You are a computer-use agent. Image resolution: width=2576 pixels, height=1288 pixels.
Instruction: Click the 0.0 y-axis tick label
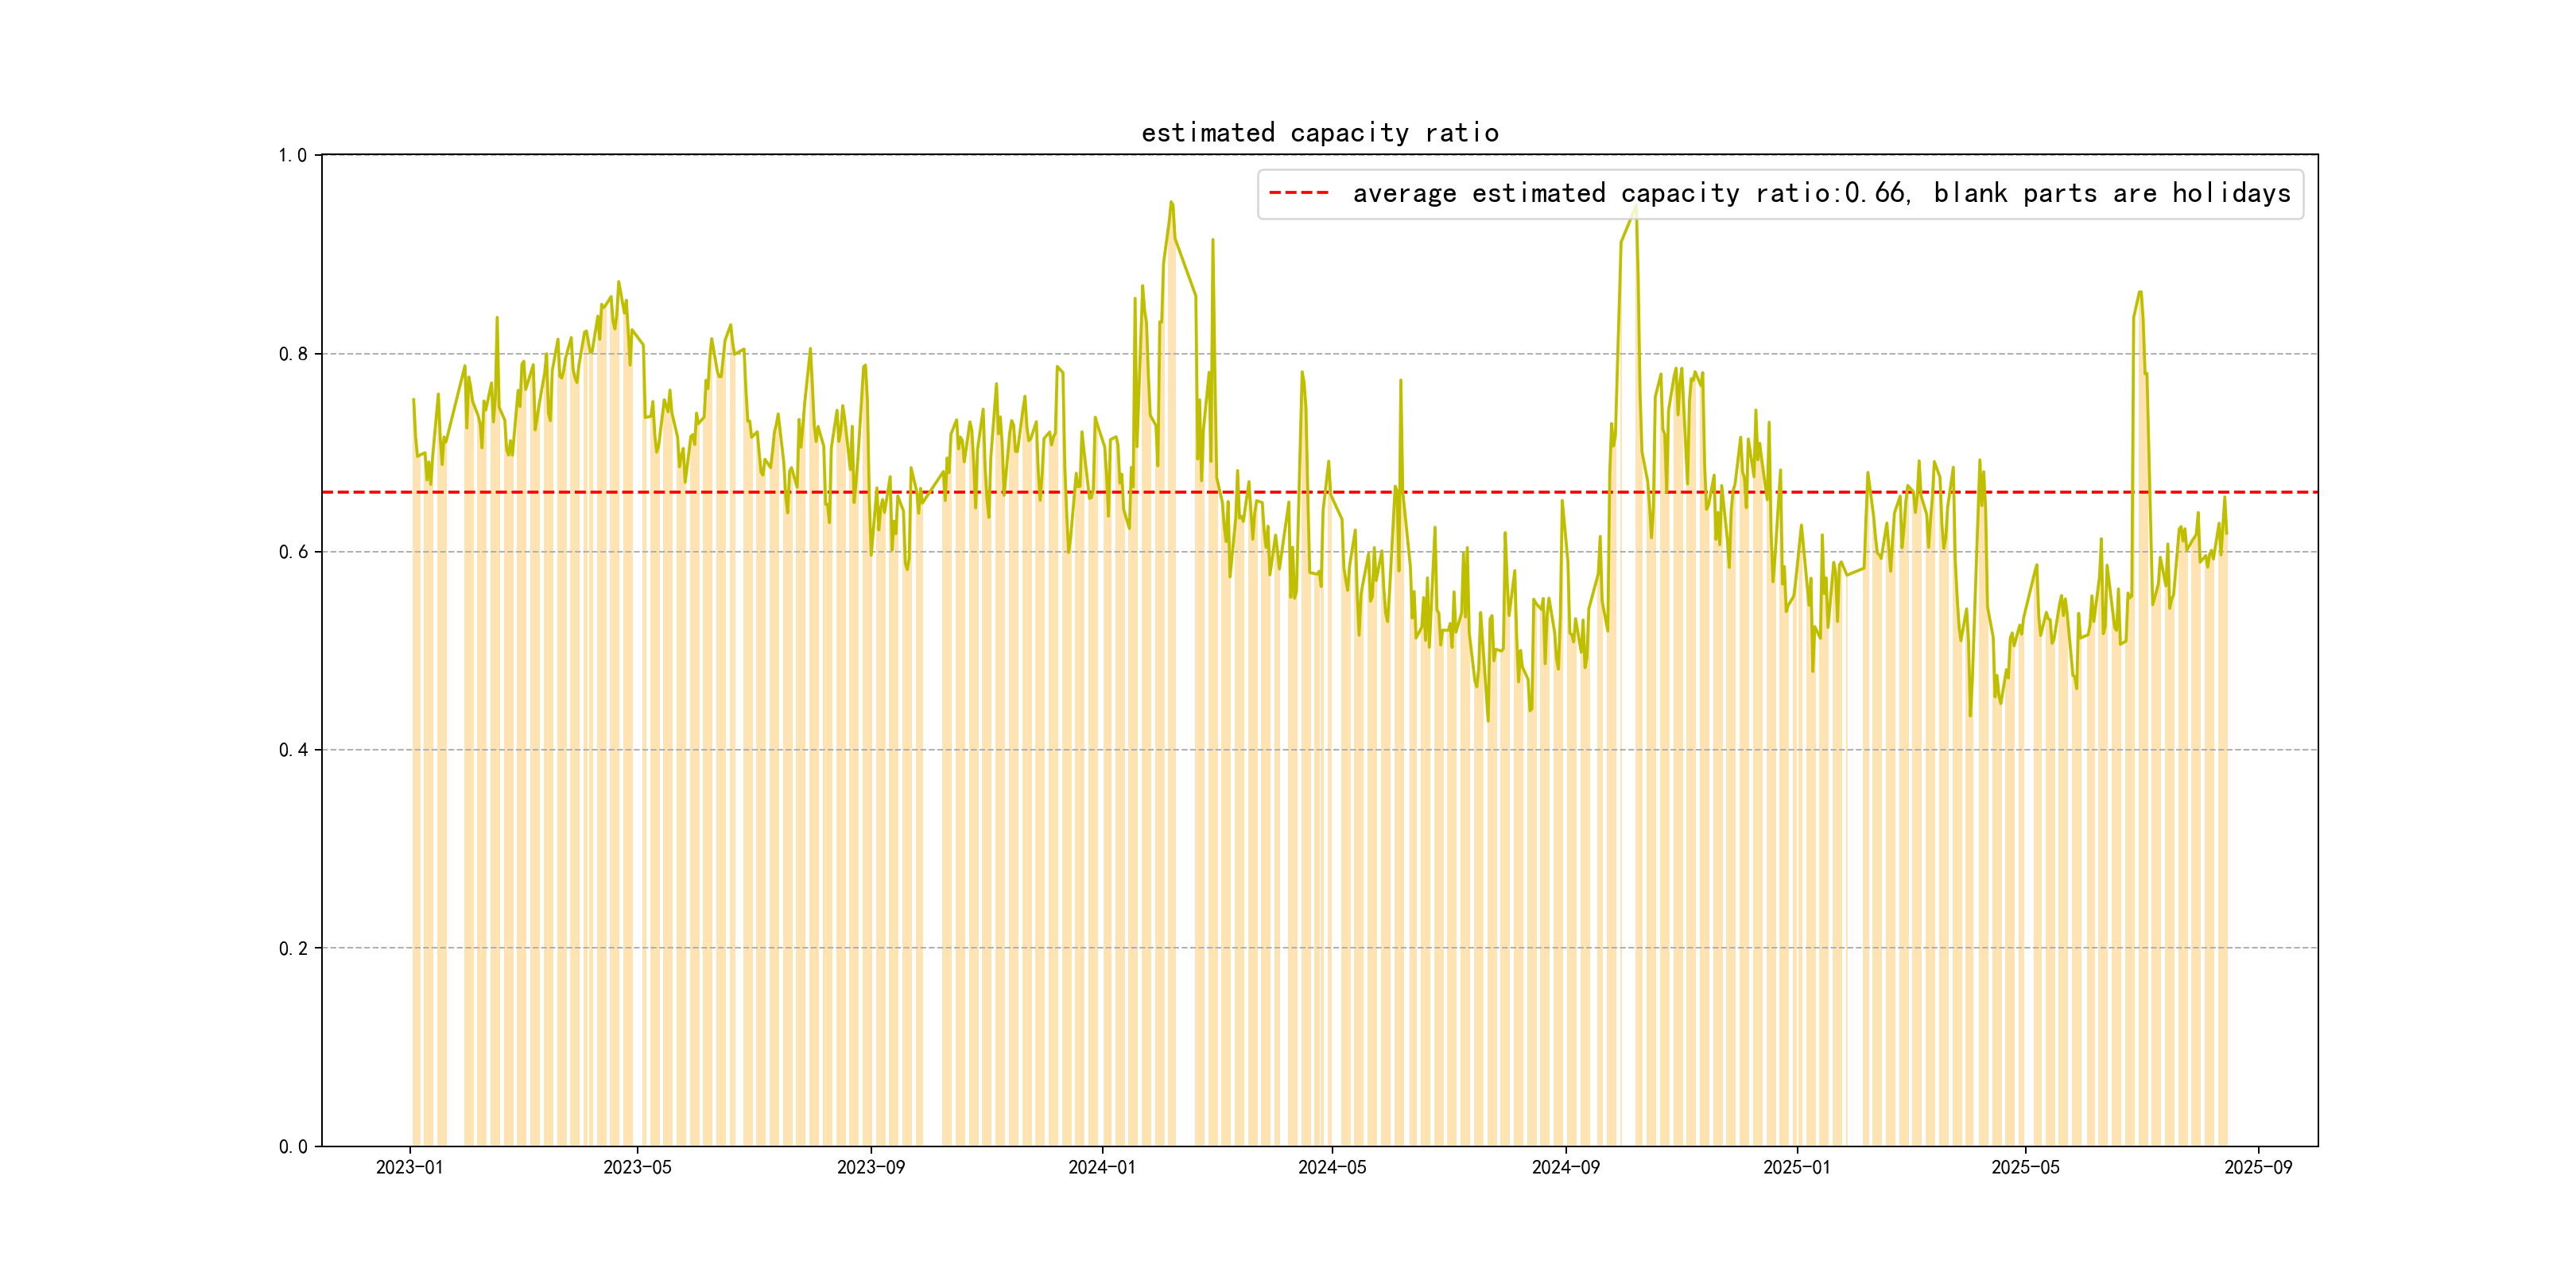292,1147
